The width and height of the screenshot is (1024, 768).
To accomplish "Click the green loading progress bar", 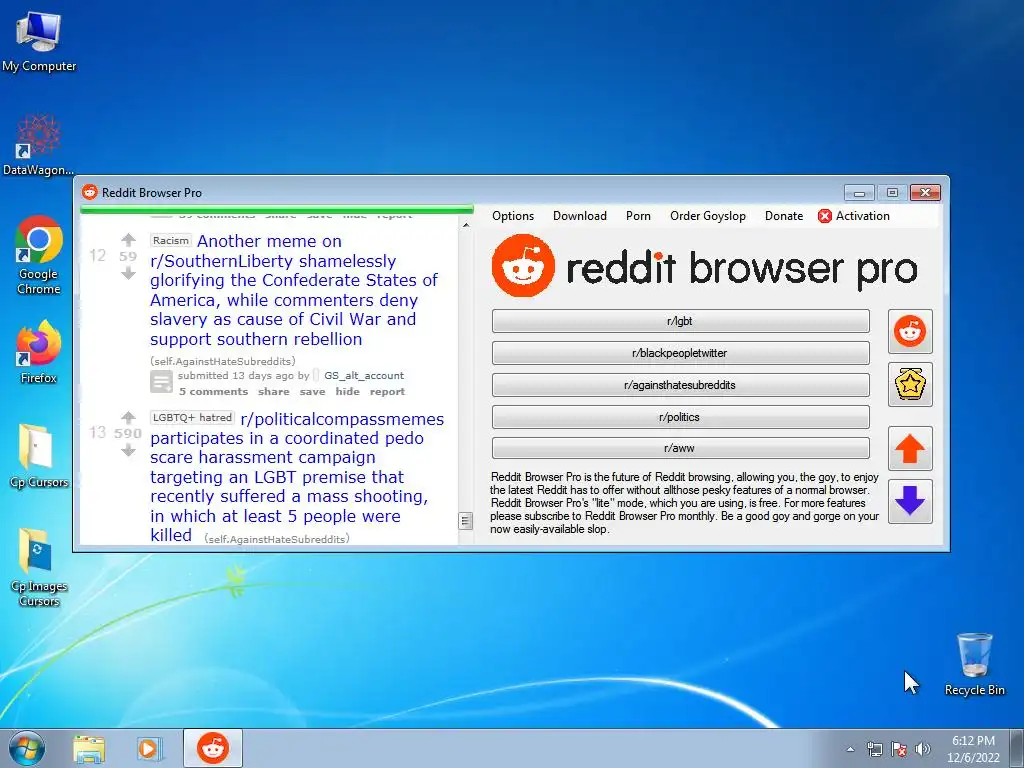I will pyautogui.click(x=277, y=210).
